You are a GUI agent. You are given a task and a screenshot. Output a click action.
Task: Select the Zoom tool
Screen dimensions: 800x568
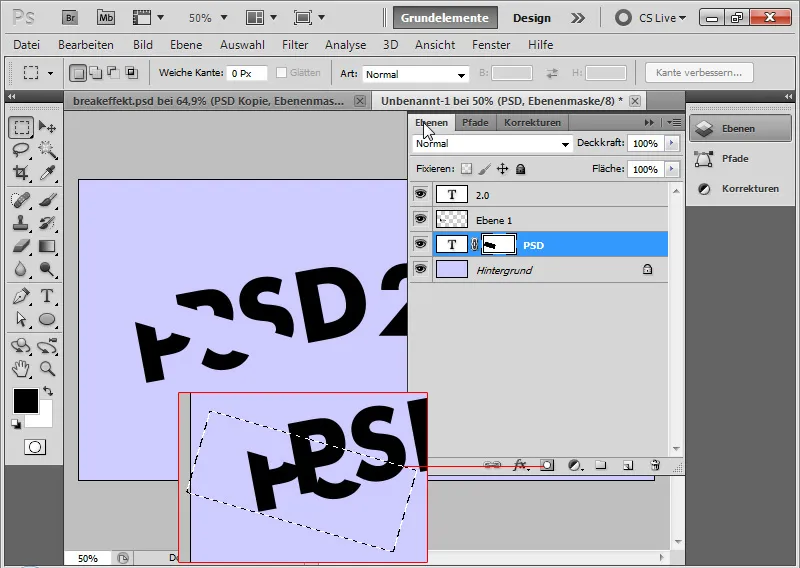[47, 368]
